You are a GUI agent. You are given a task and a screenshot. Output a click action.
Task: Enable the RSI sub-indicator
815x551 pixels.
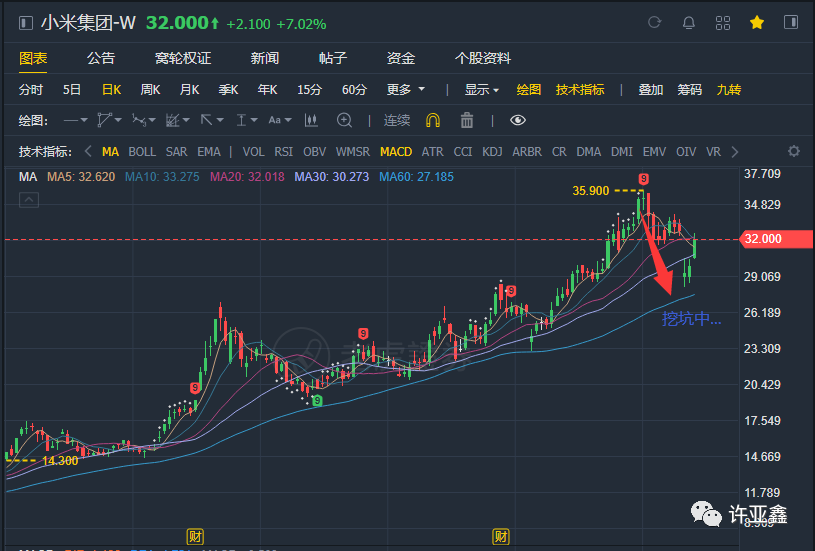point(283,152)
